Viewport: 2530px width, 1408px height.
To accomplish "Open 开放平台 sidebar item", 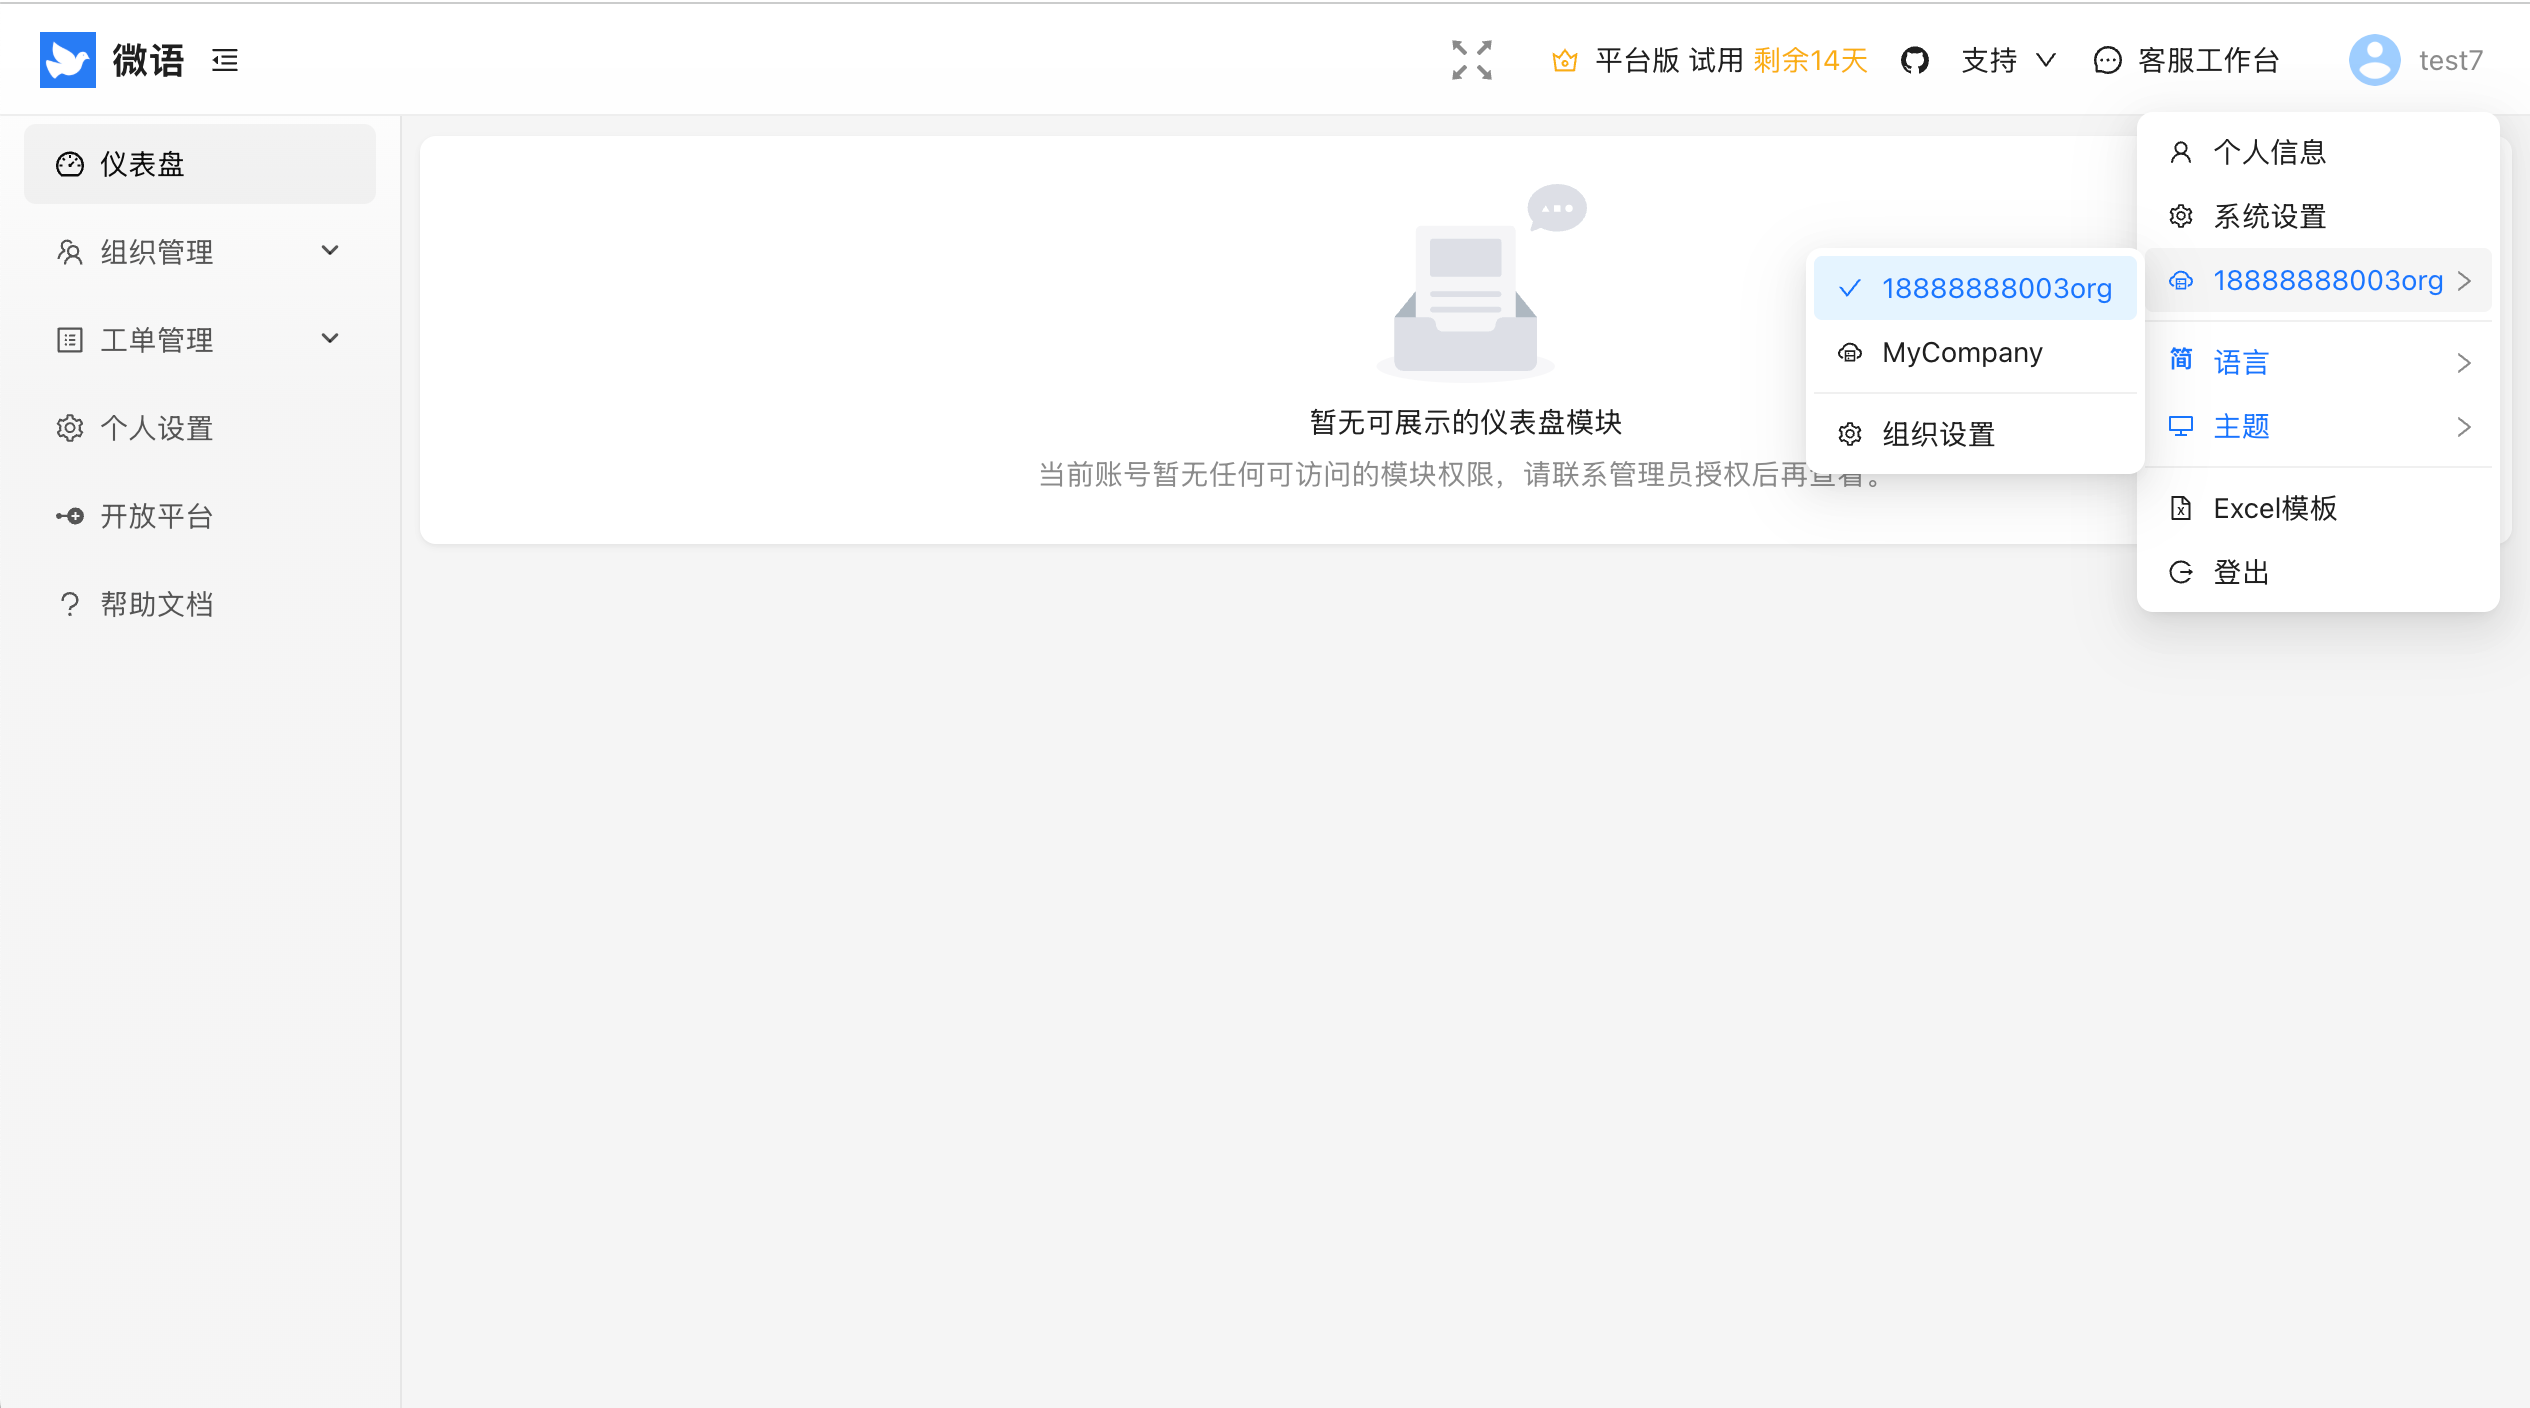I will (x=200, y=516).
